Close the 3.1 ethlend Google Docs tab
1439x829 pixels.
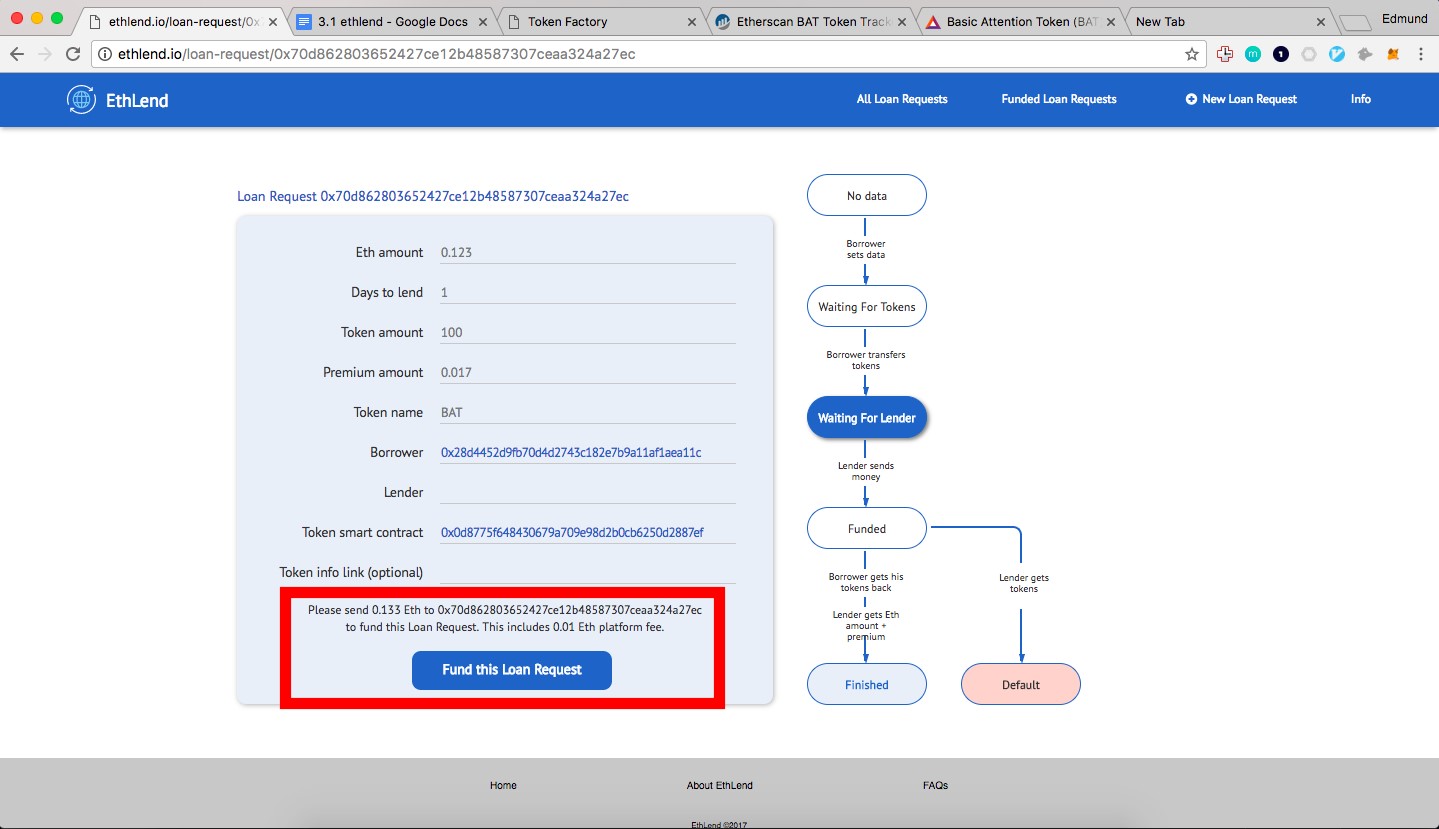pos(482,21)
